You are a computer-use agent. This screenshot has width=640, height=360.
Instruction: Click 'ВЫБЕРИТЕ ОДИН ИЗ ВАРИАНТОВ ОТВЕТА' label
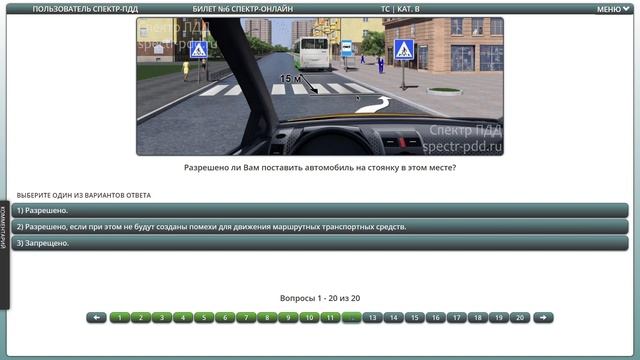coord(84,195)
